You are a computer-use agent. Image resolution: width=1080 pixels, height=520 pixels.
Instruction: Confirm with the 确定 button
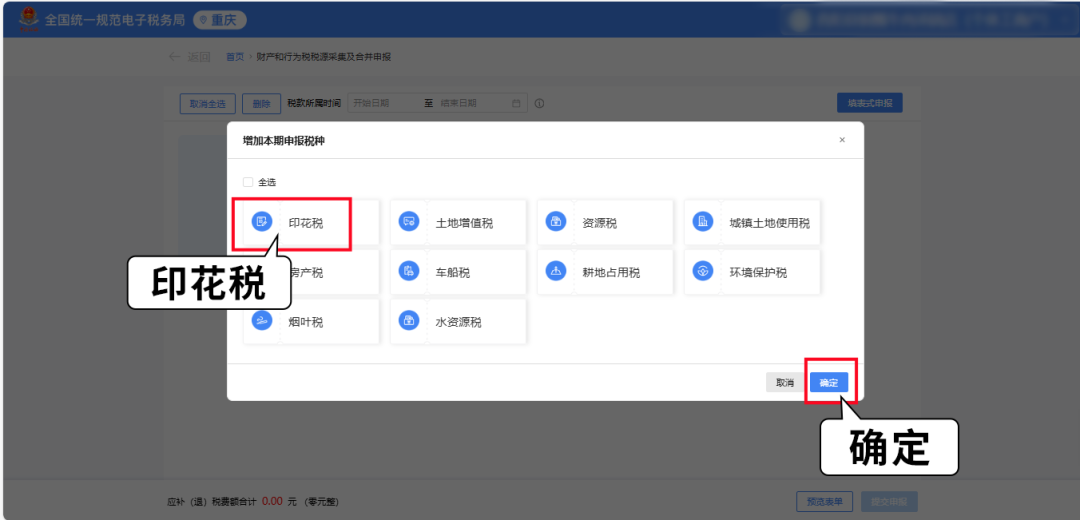click(x=829, y=382)
